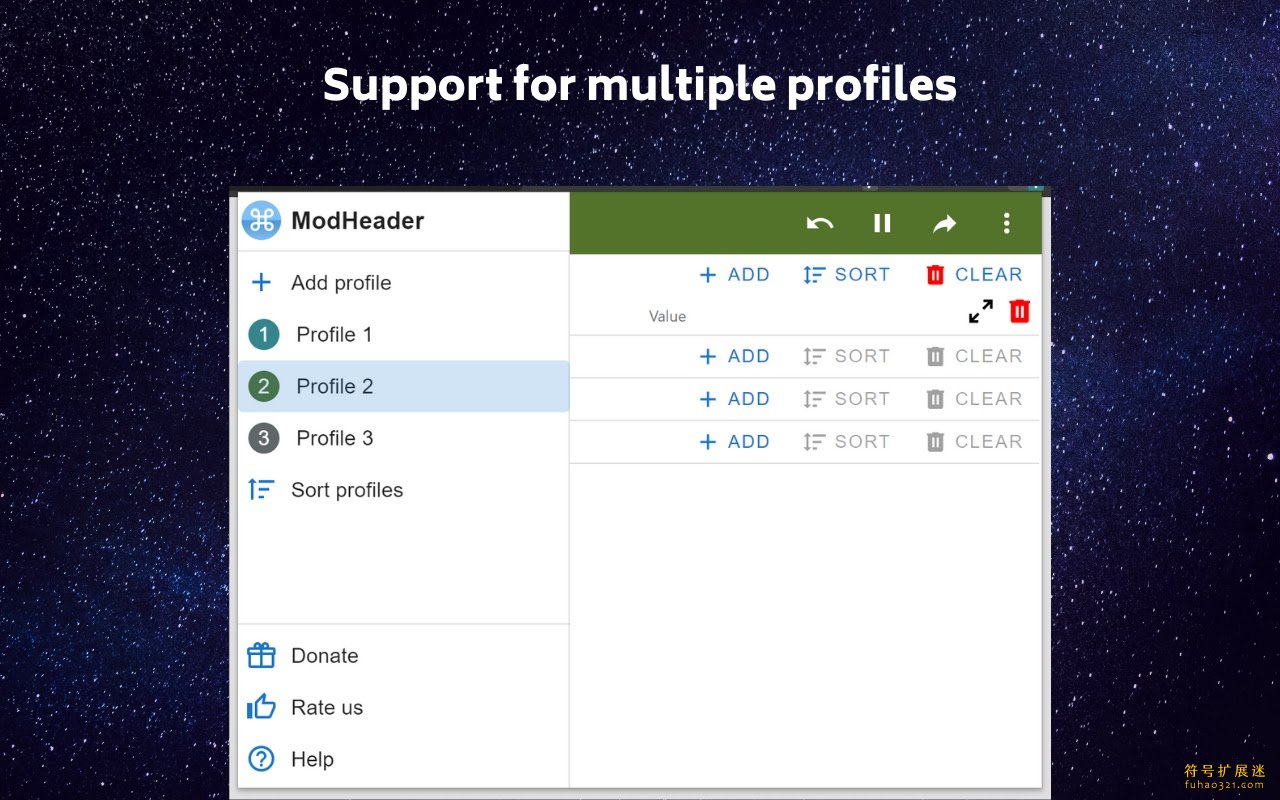The height and width of the screenshot is (800, 1280).
Task: Click the Donate gift icon
Action: pos(261,655)
